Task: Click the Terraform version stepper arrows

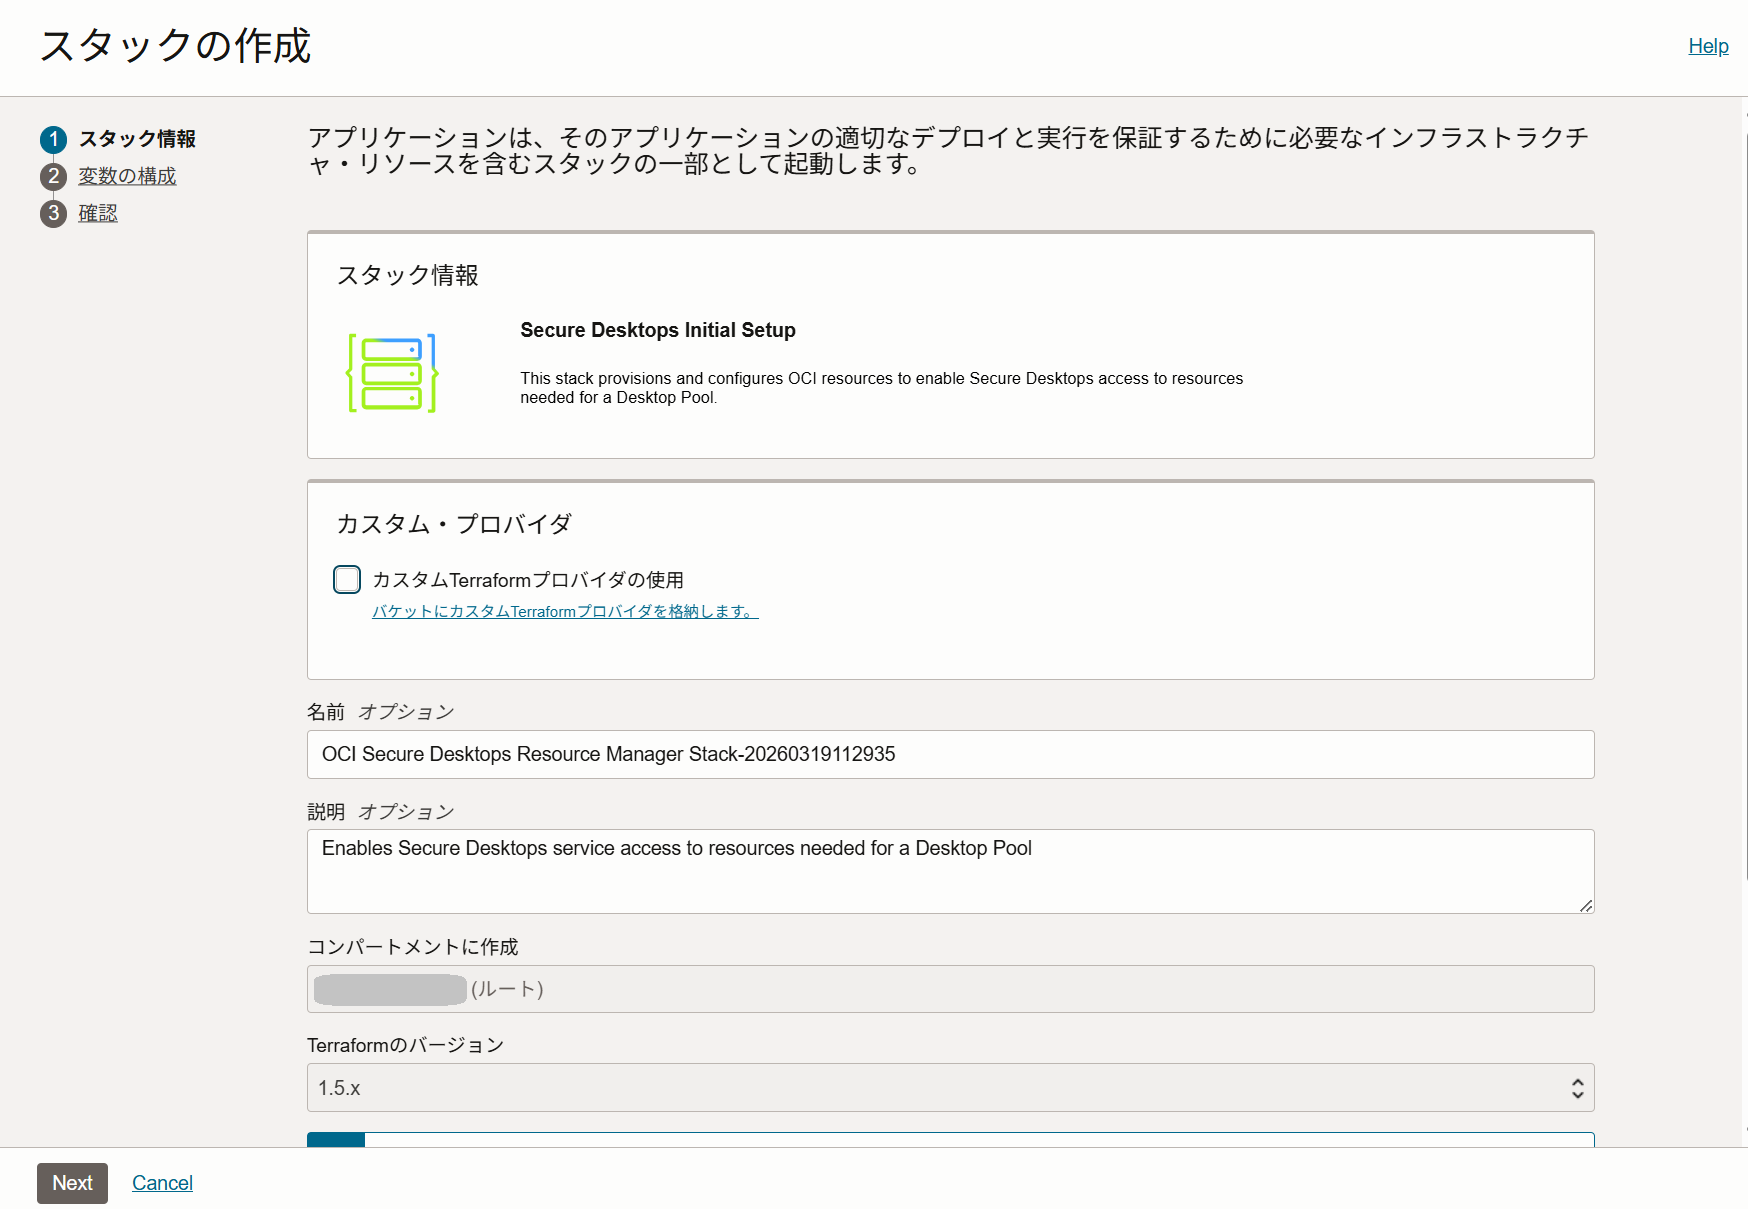Action: pos(1576,1087)
